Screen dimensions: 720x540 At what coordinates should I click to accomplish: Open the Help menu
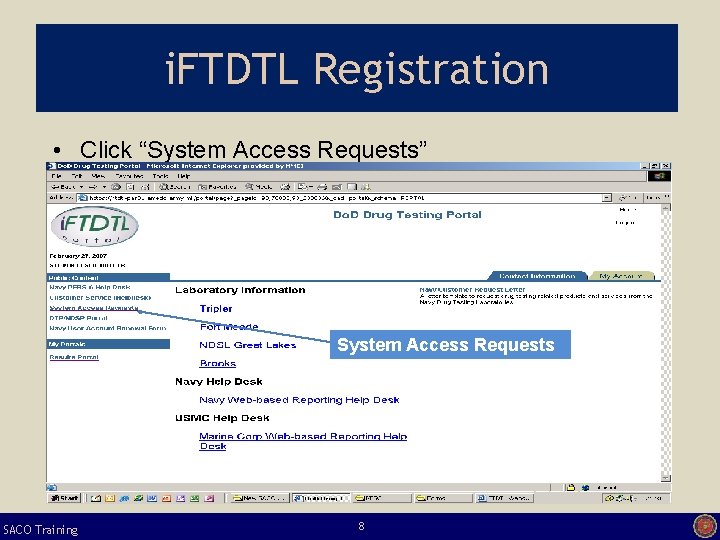pyautogui.click(x=184, y=176)
